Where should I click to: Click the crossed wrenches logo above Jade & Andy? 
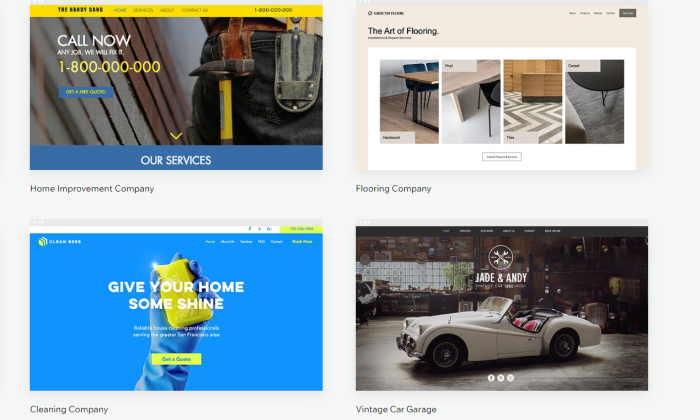point(501,257)
